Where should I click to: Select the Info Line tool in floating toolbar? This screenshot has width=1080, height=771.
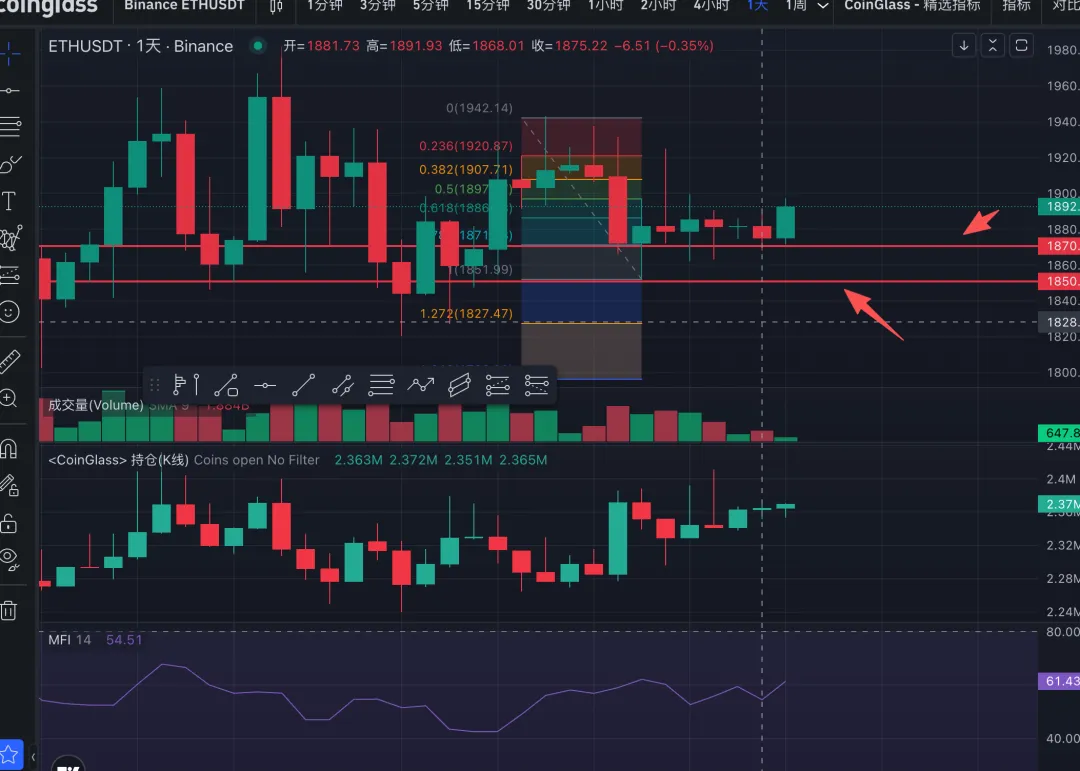click(x=226, y=385)
